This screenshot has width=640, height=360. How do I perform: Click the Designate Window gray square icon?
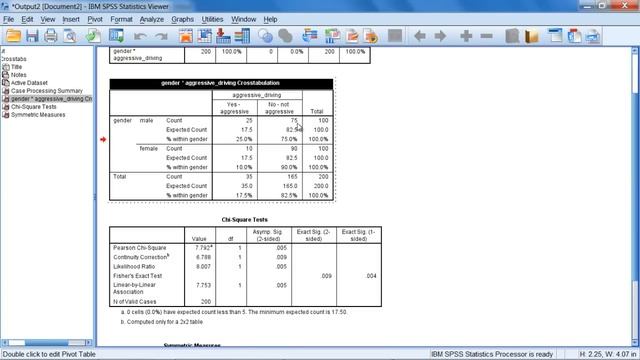pos(395,36)
